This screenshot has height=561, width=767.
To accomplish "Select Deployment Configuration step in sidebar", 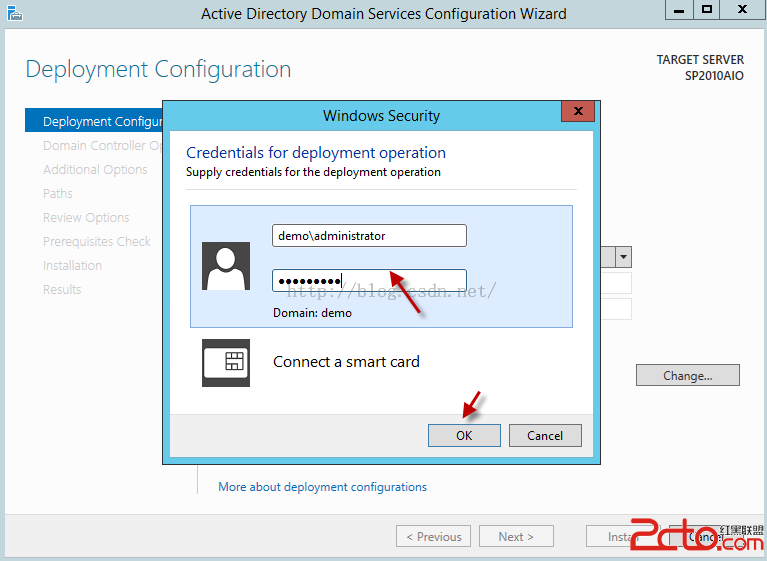I will [94, 121].
